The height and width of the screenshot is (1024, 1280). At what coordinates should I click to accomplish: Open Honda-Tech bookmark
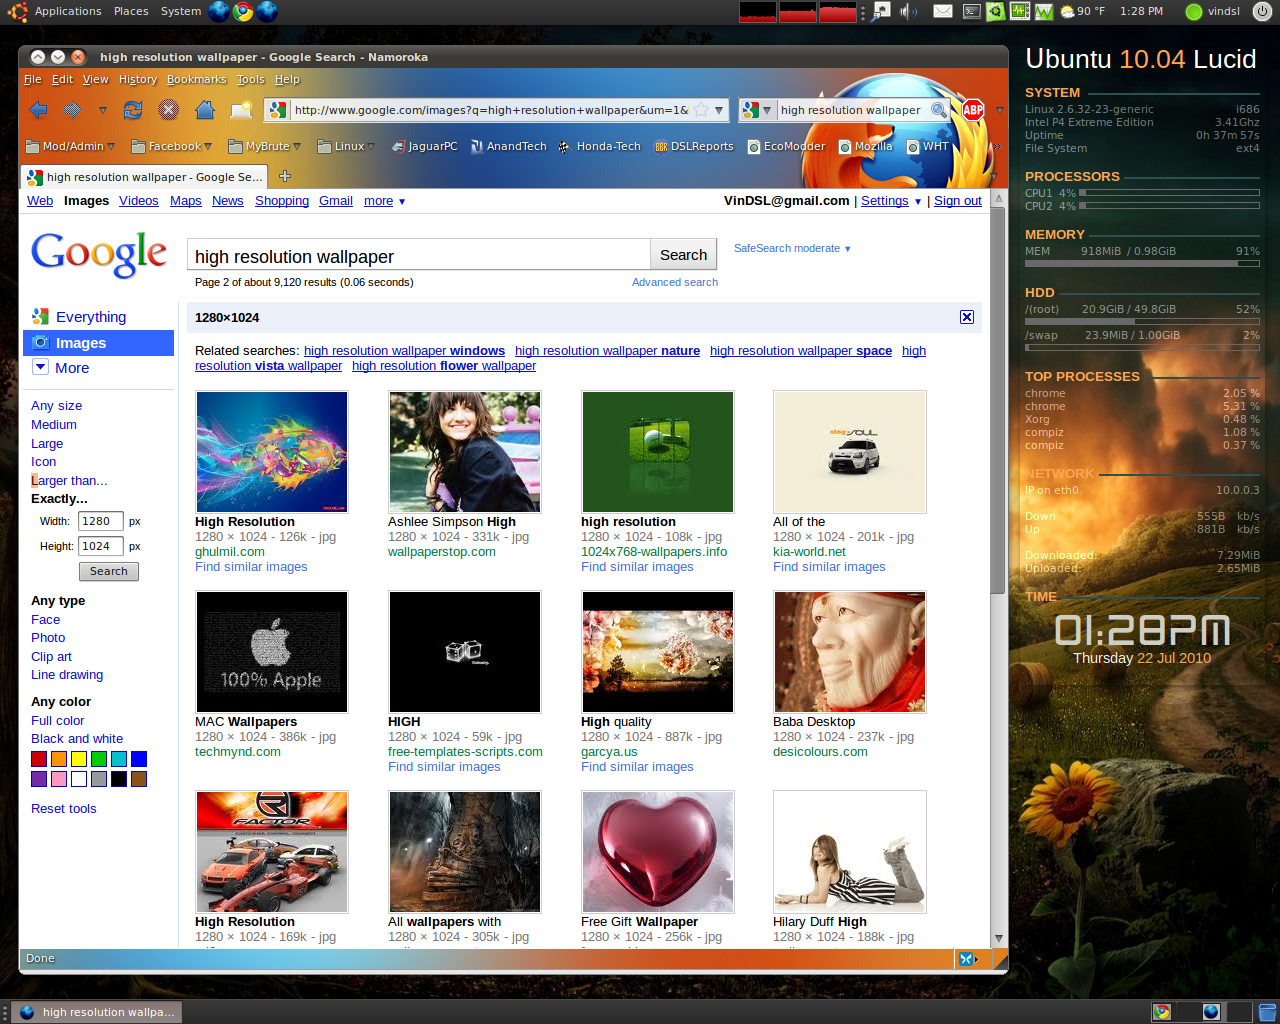(x=599, y=146)
